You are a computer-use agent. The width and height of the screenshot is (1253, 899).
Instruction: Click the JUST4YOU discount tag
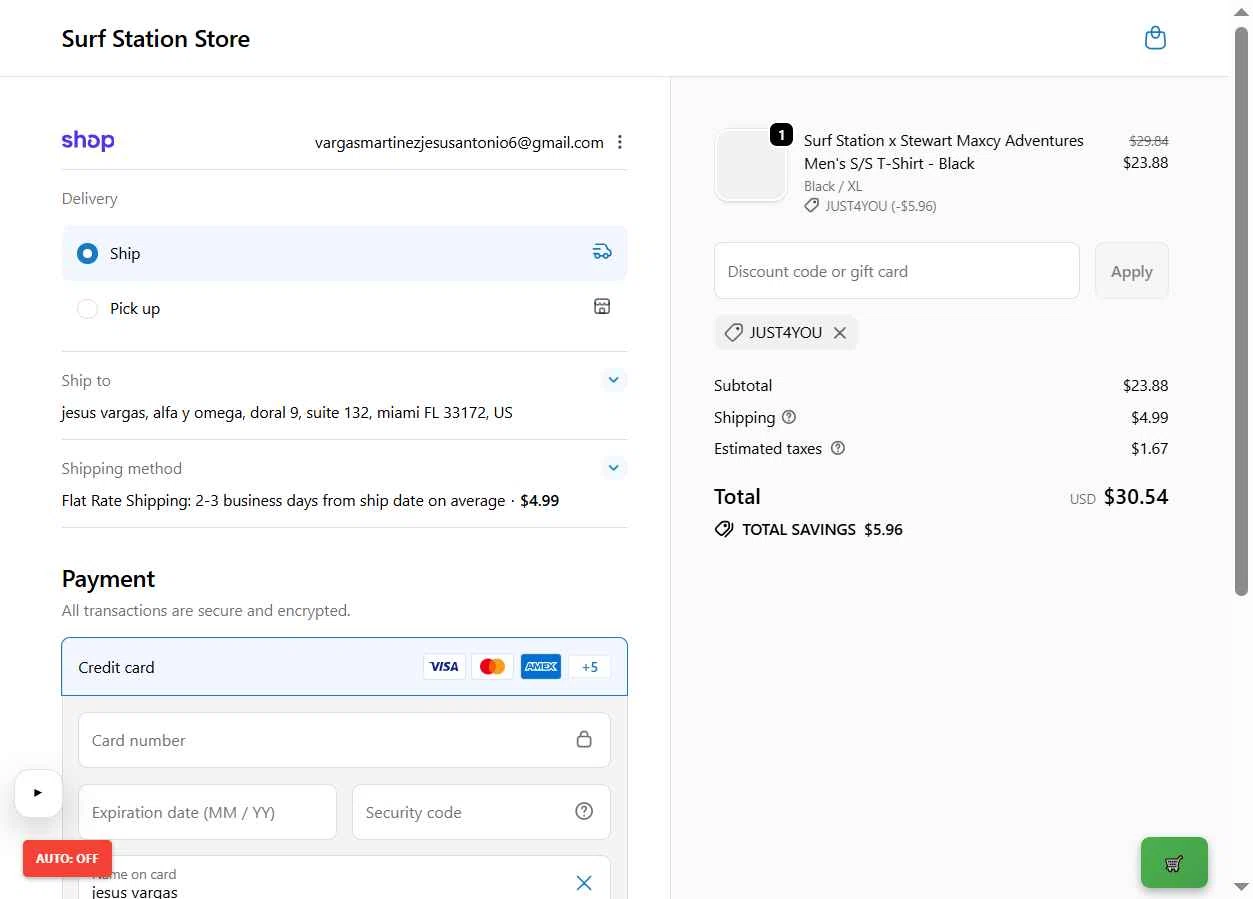pyautogui.click(x=786, y=333)
